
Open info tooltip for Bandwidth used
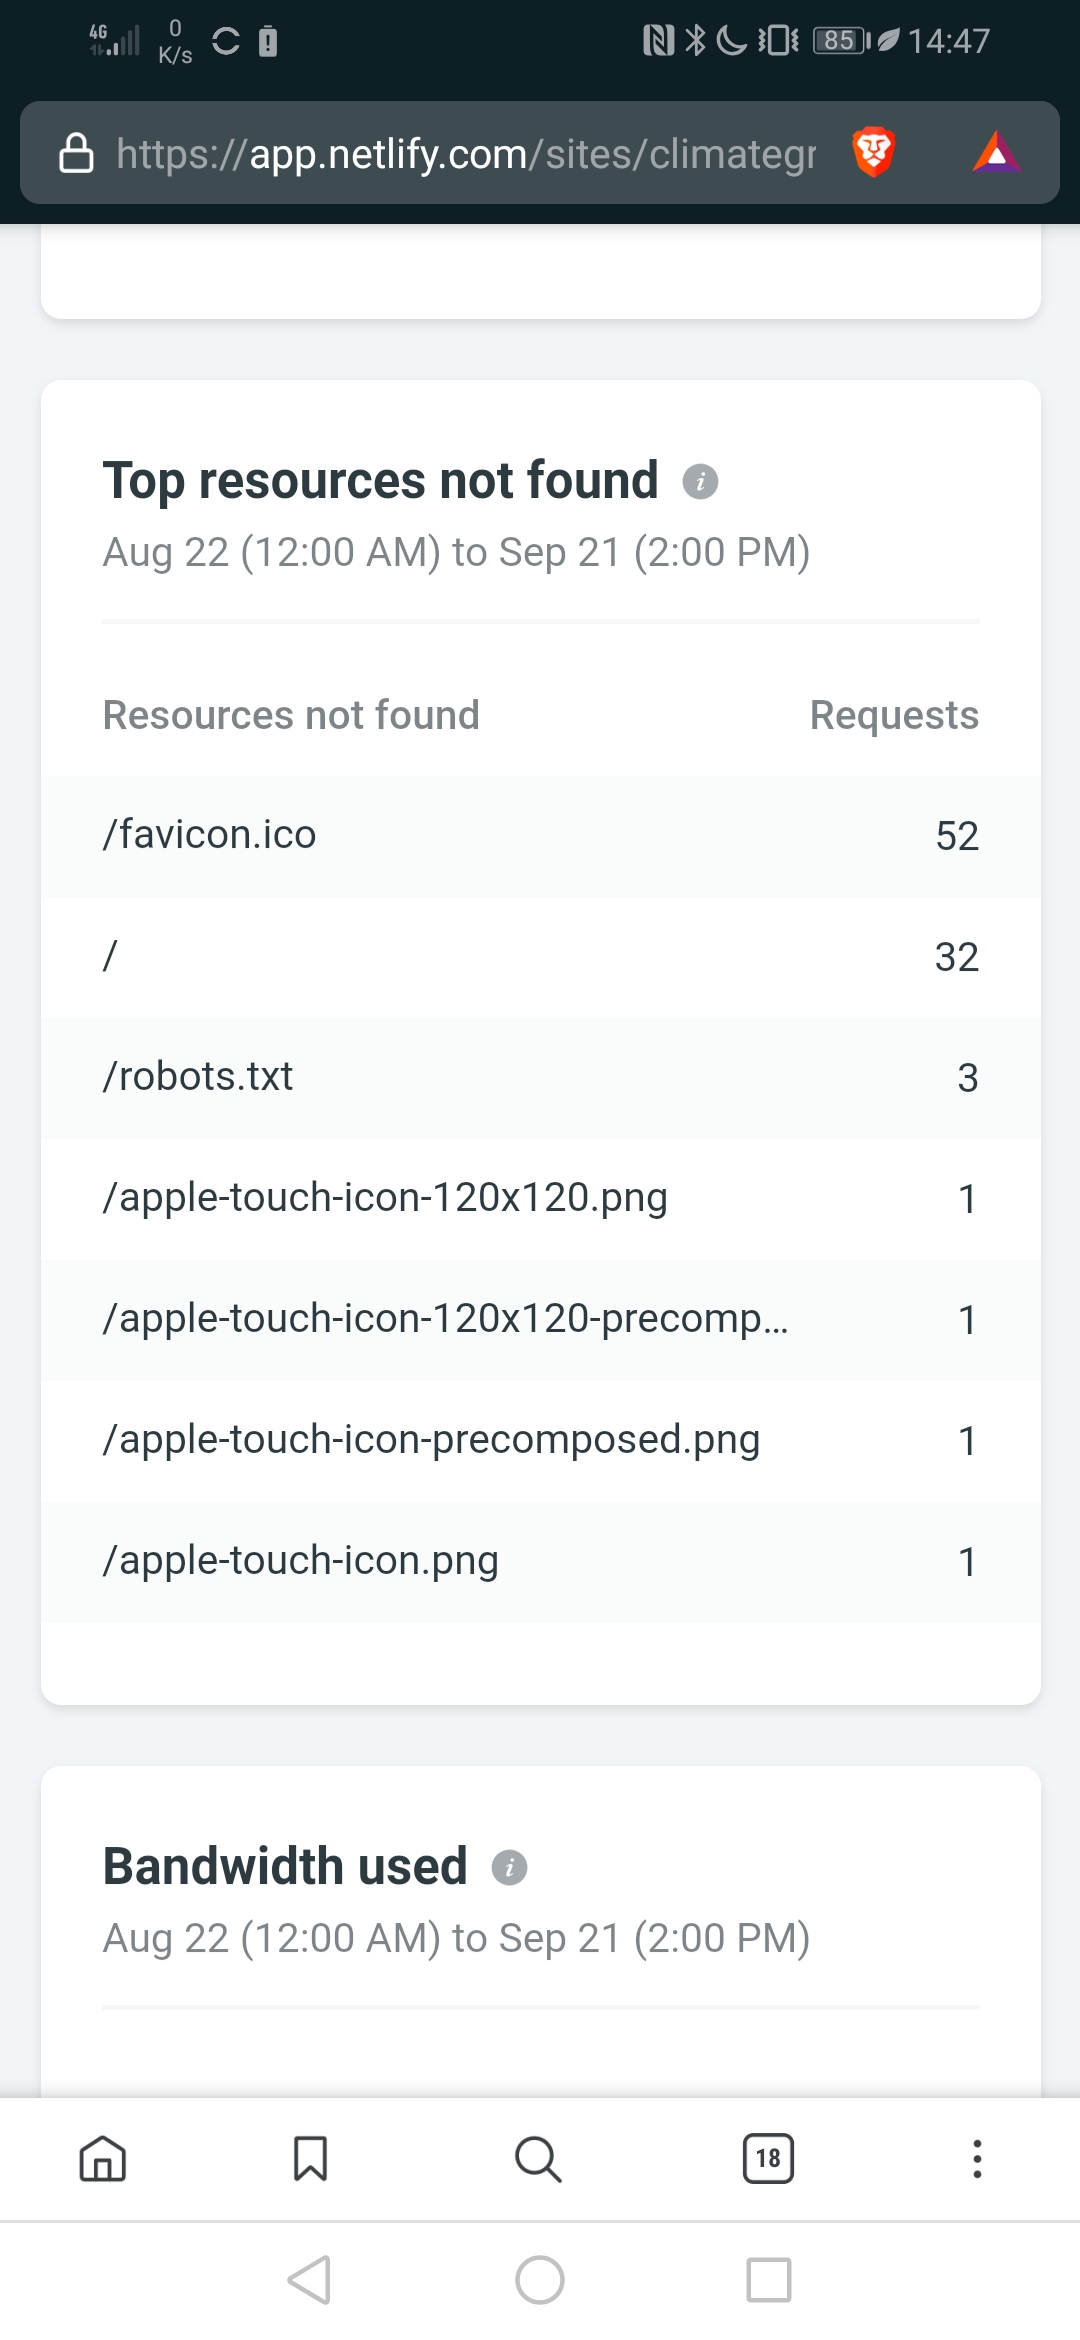pos(509,1868)
